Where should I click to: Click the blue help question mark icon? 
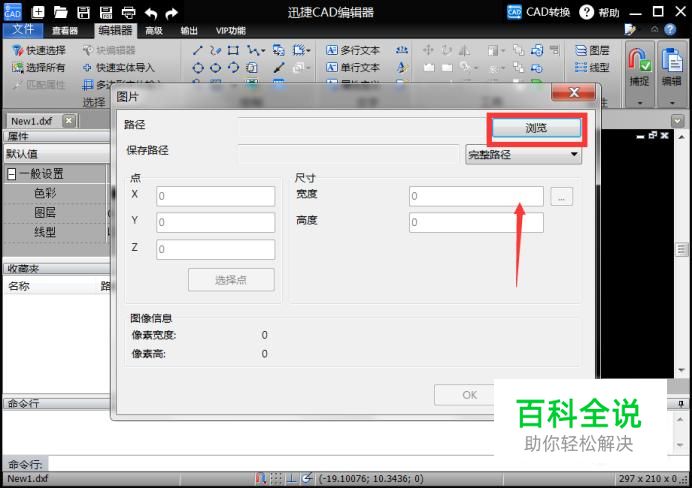(x=670, y=30)
